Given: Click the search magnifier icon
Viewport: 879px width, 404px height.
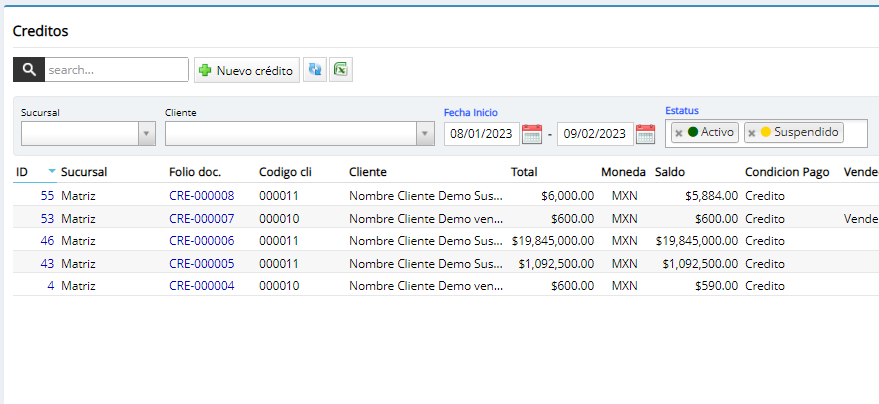Looking at the screenshot, I should 29,70.
